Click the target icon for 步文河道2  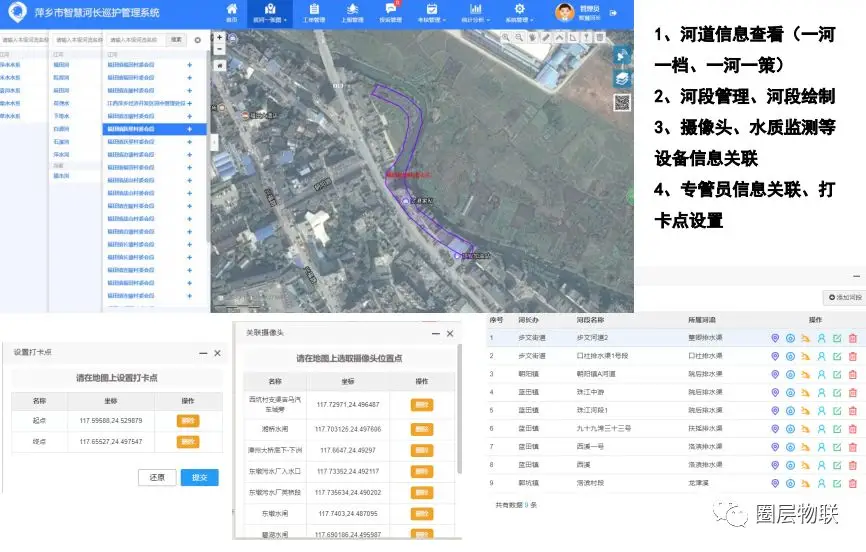(790, 338)
